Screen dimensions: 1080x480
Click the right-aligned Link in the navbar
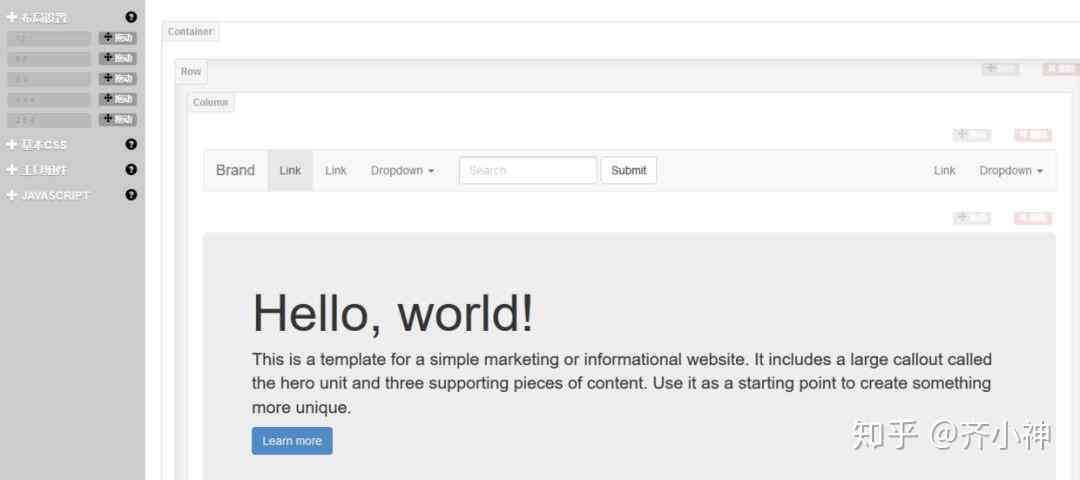(944, 170)
